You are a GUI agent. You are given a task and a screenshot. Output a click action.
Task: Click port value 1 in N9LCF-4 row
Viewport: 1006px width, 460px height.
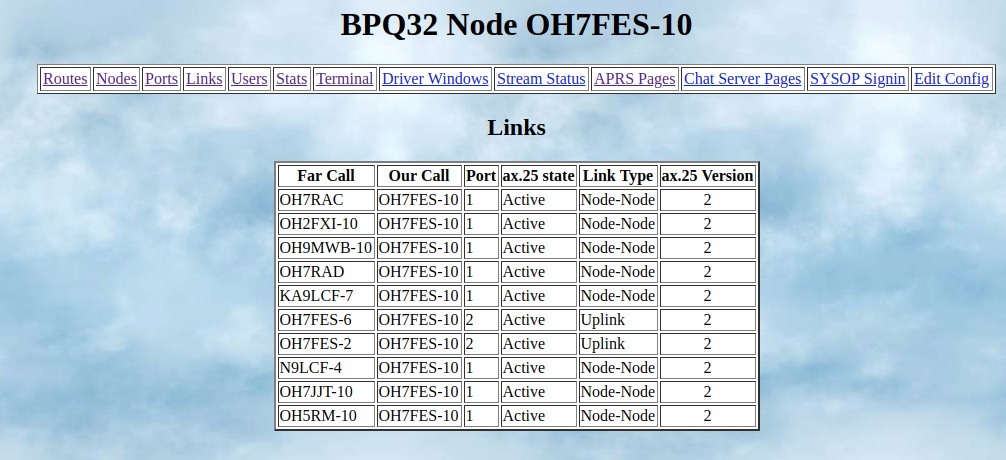(x=481, y=368)
